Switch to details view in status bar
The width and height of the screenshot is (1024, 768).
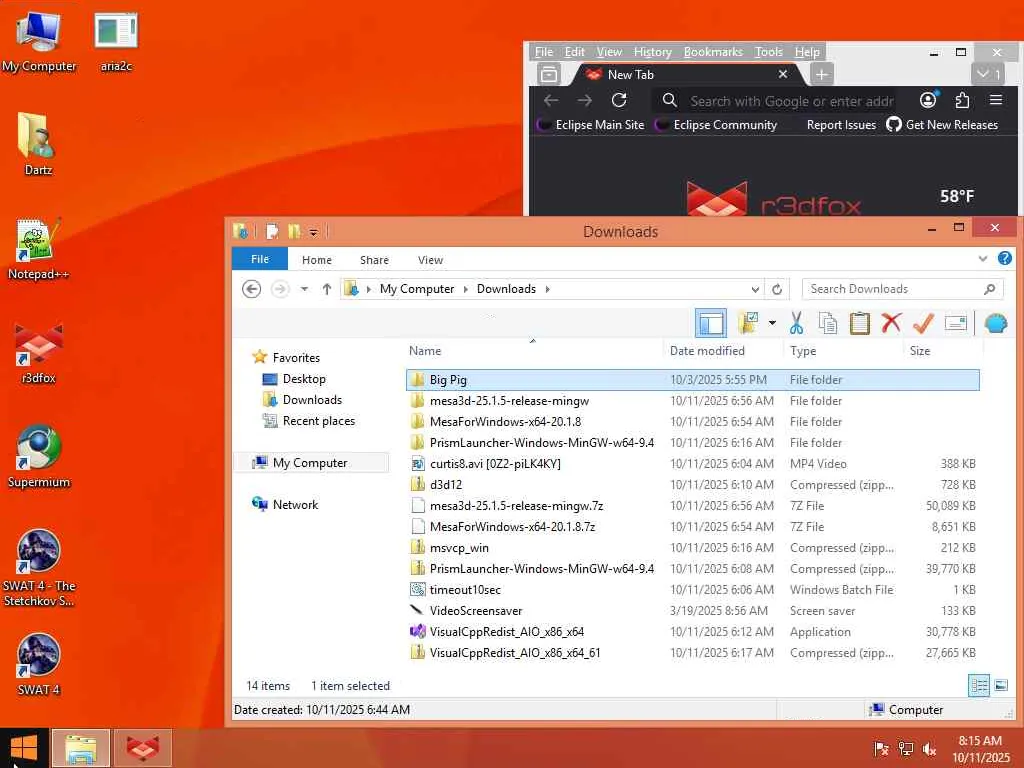[978, 685]
